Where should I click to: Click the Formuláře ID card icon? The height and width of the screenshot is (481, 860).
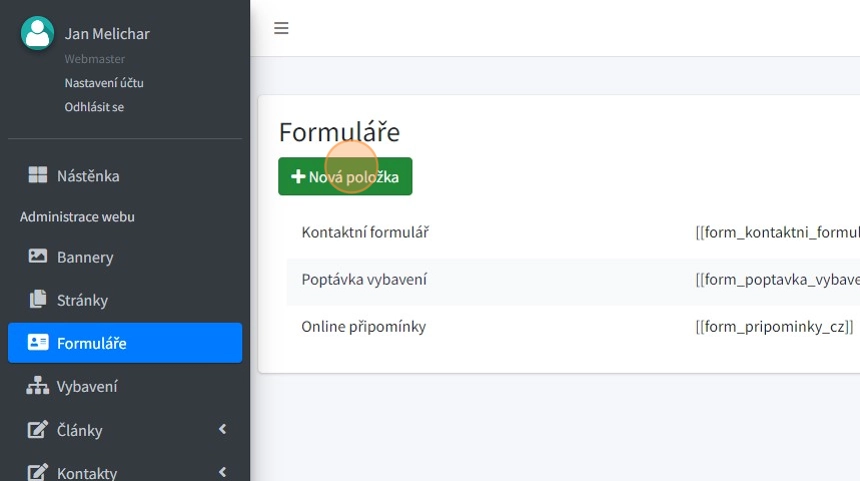point(38,343)
